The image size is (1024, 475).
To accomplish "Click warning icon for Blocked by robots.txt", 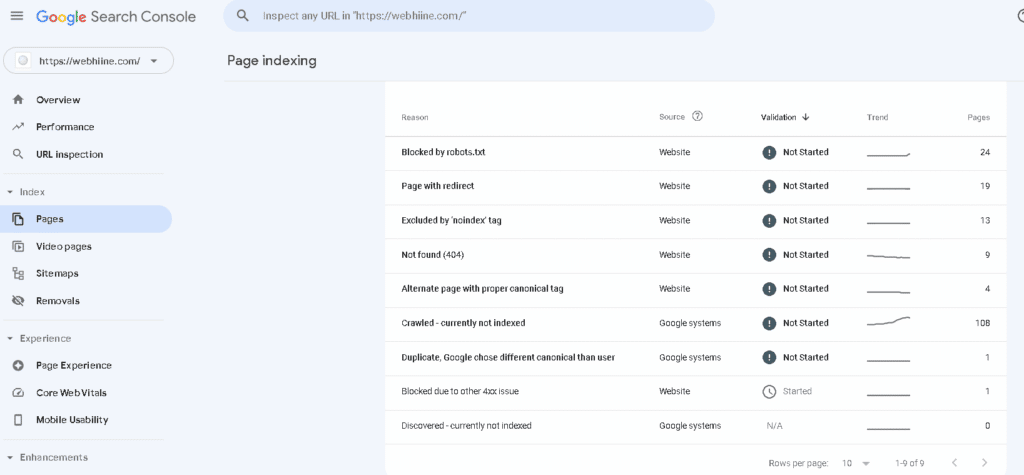I will 769,152.
